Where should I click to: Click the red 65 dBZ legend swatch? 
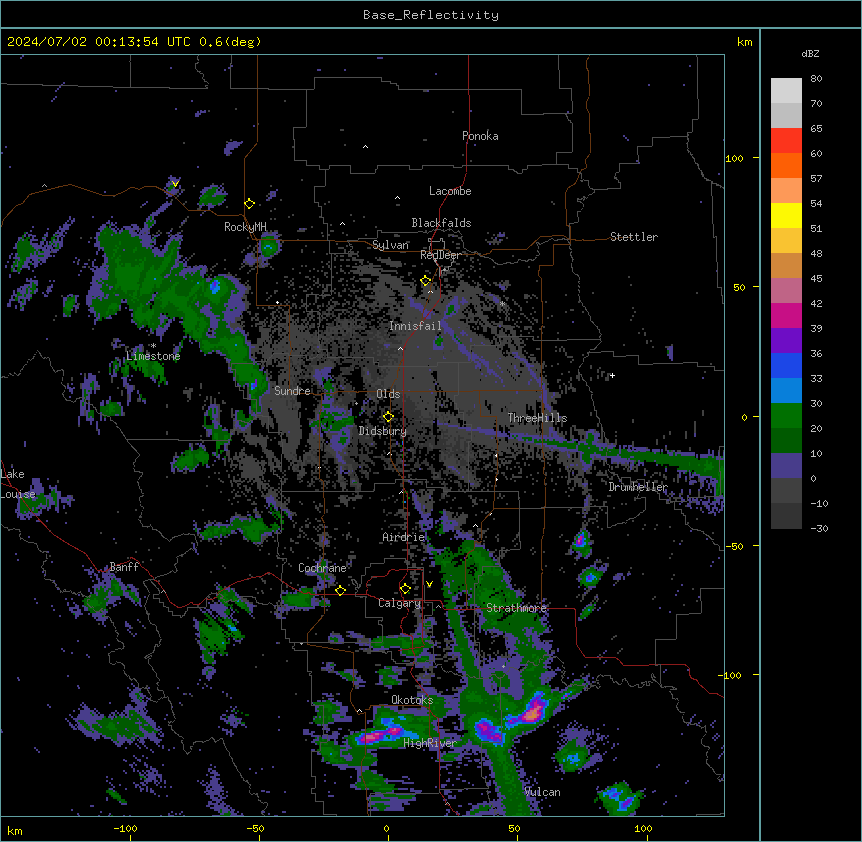pyautogui.click(x=786, y=141)
